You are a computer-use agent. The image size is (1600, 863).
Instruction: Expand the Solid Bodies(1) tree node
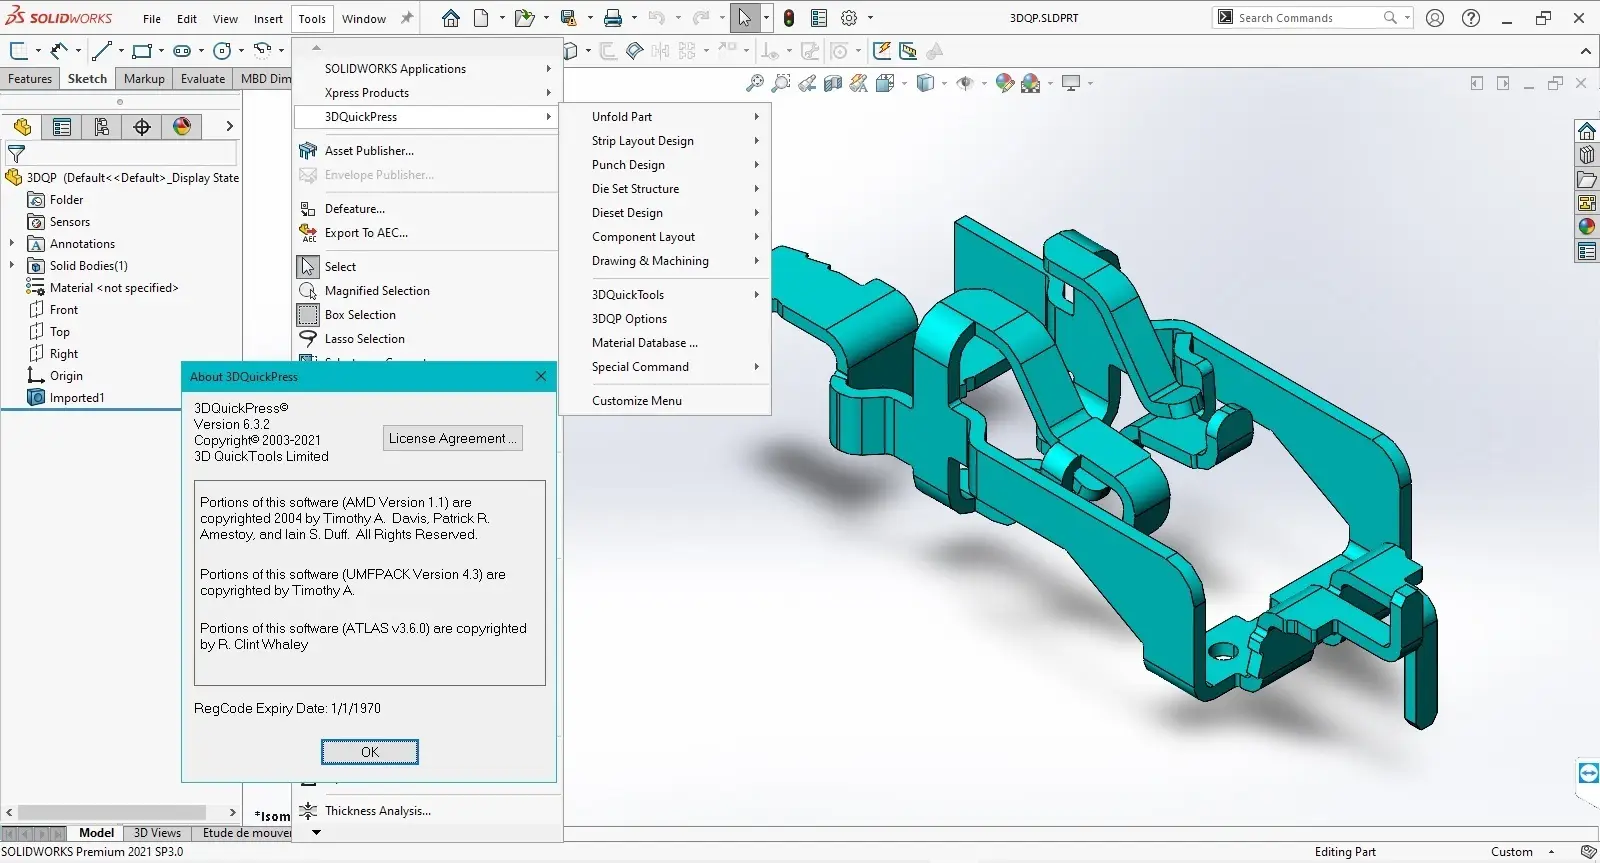tap(12, 265)
